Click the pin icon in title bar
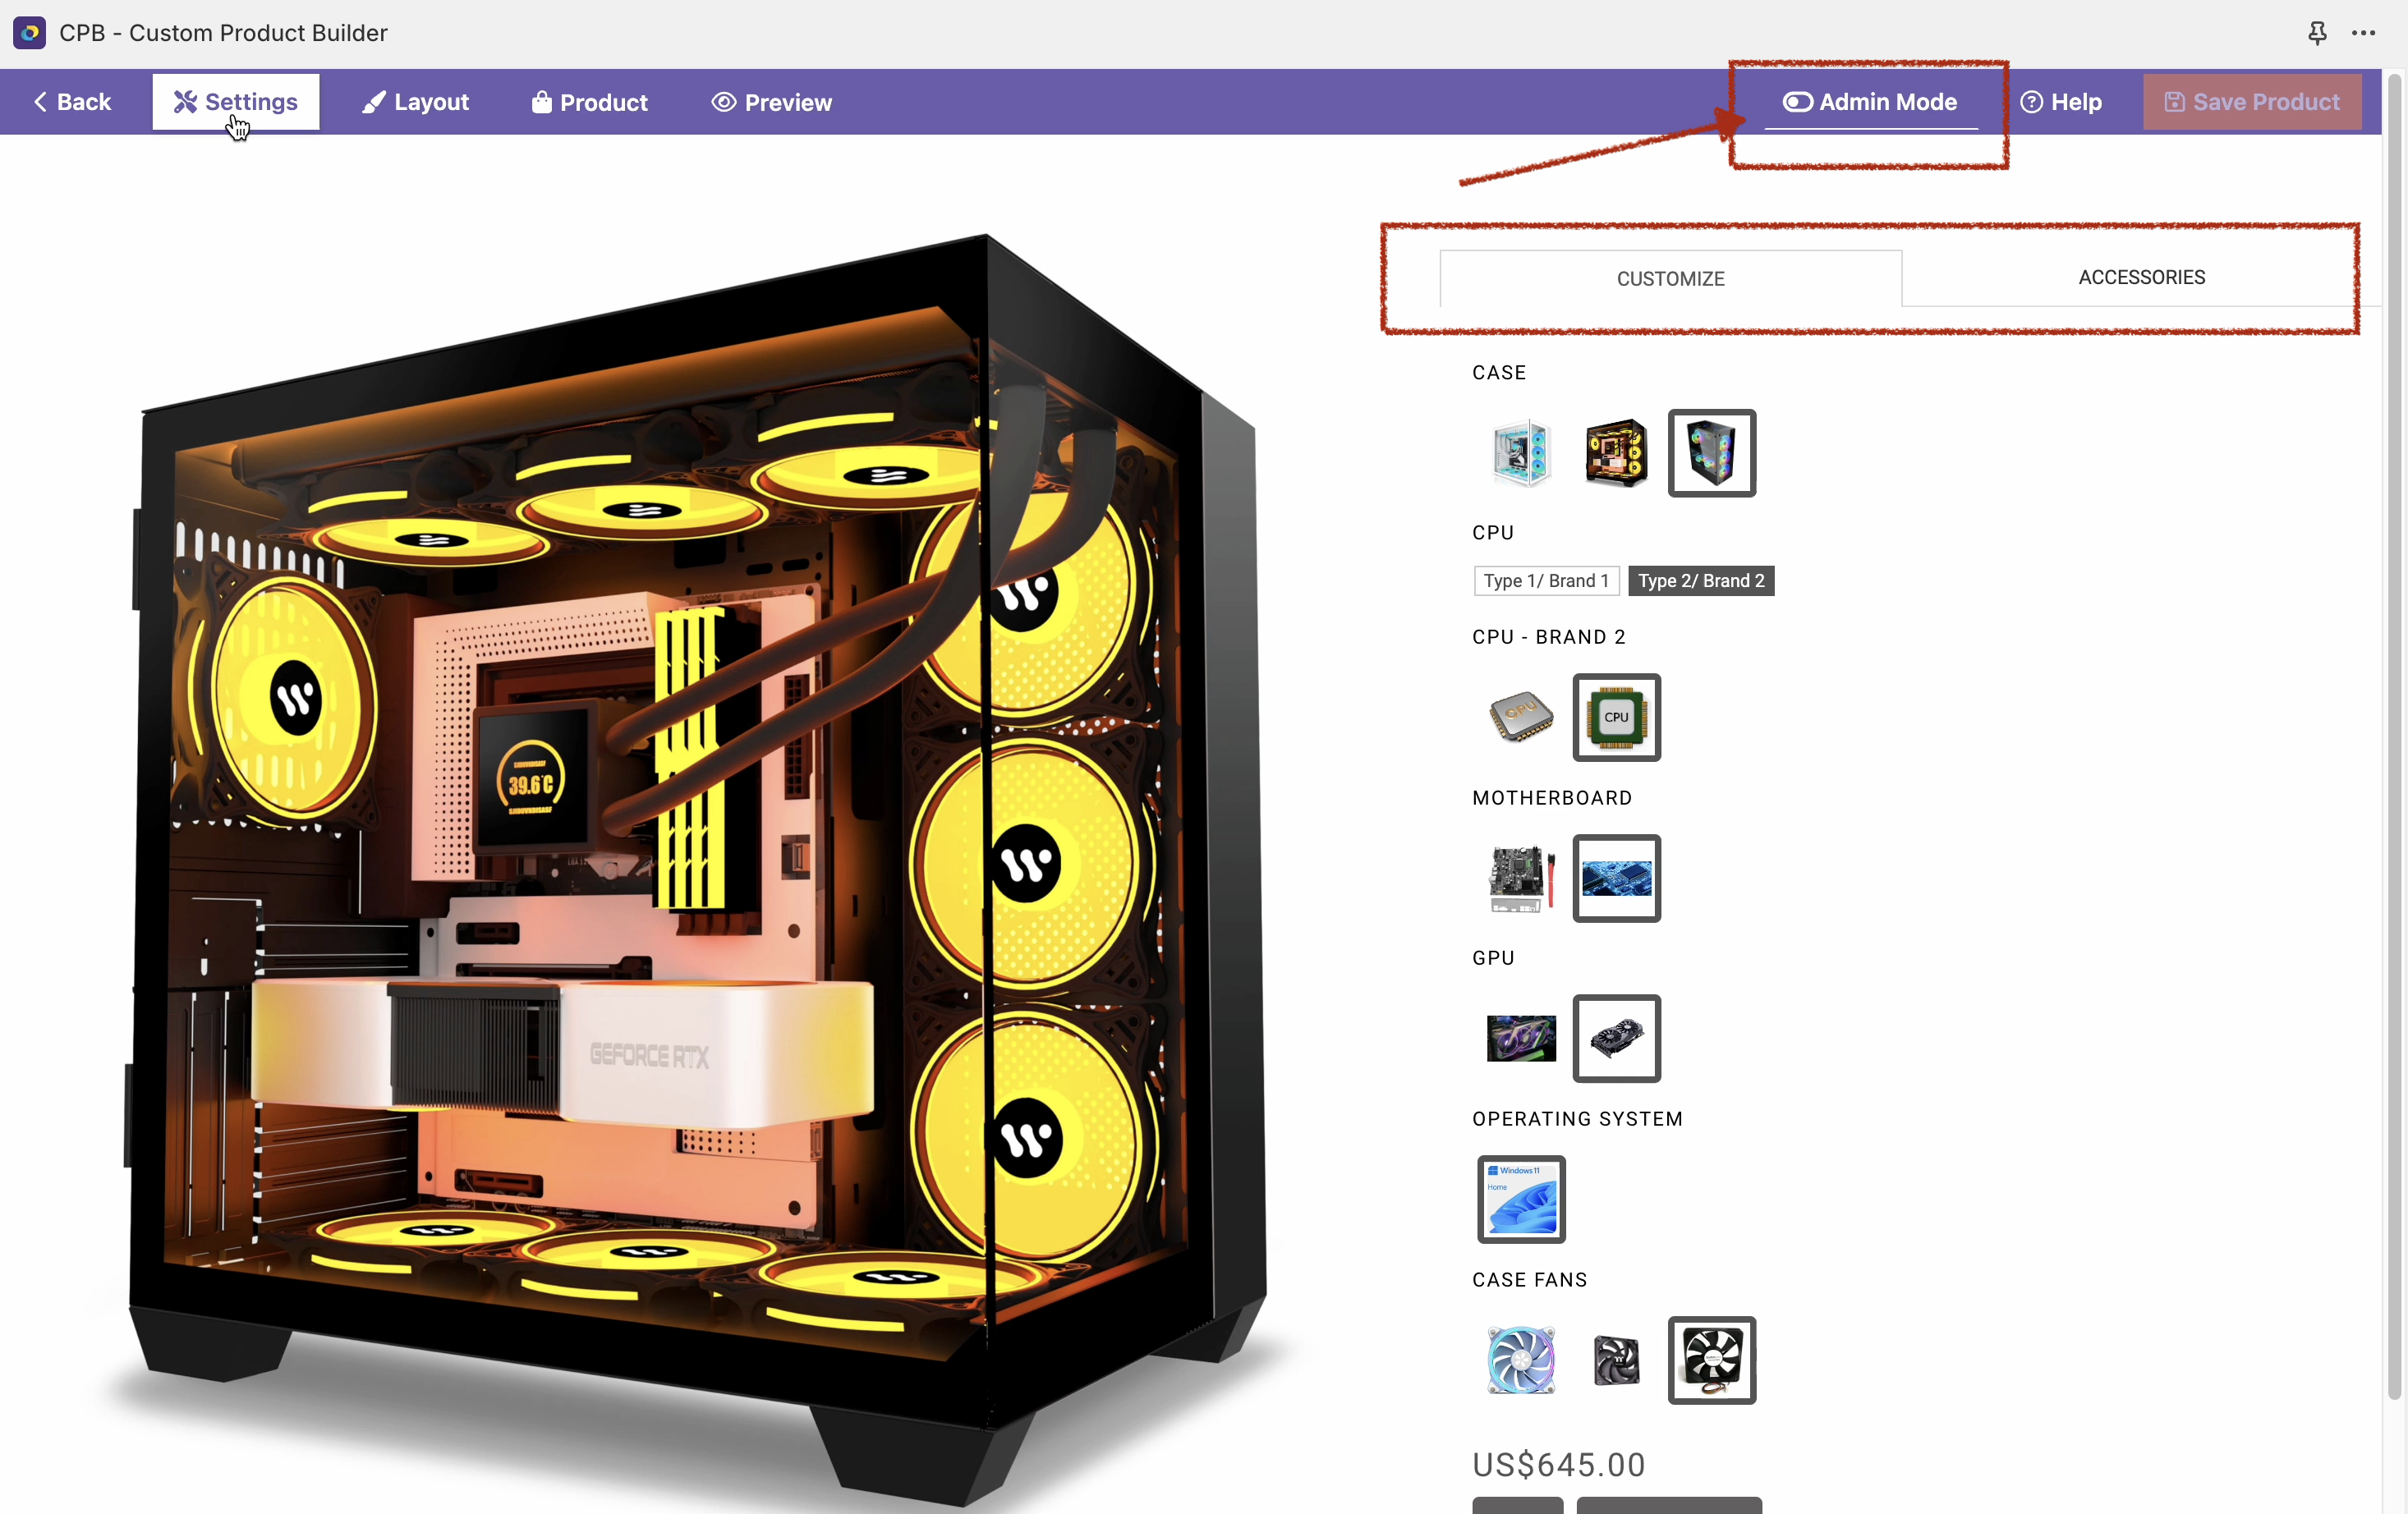The height and width of the screenshot is (1514, 2408). click(2316, 33)
